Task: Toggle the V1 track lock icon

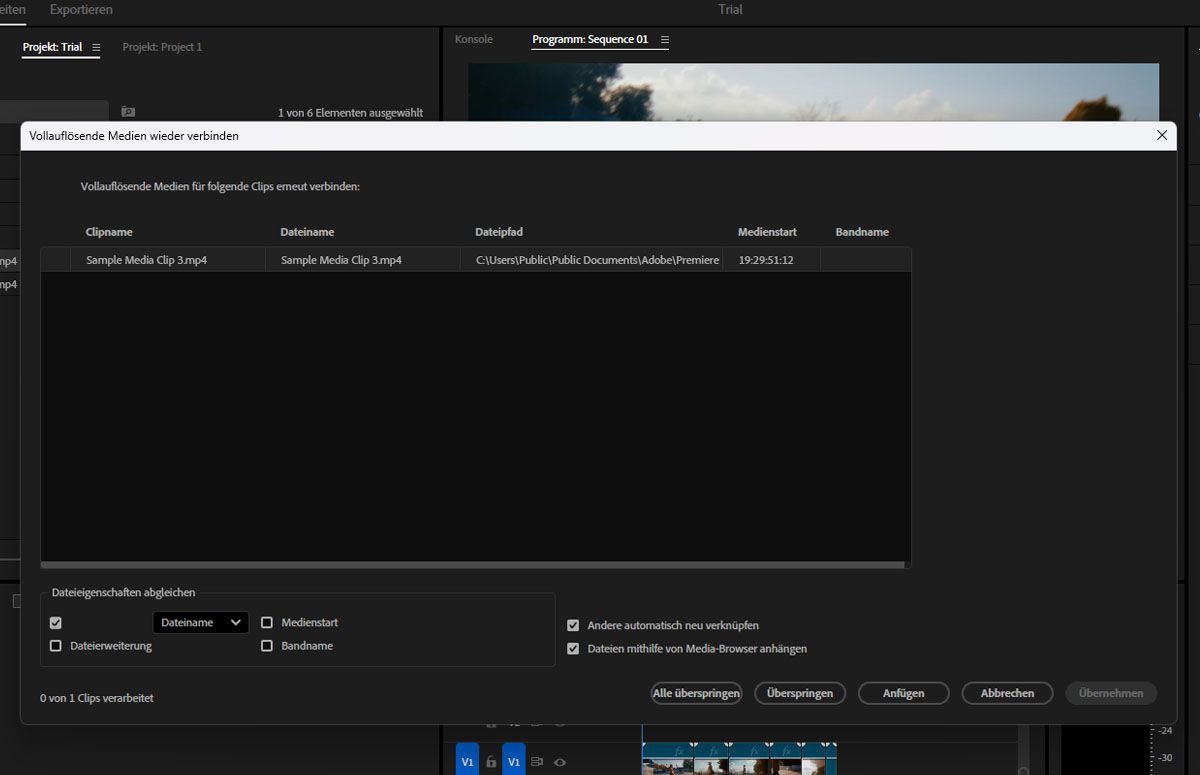Action: coord(491,762)
